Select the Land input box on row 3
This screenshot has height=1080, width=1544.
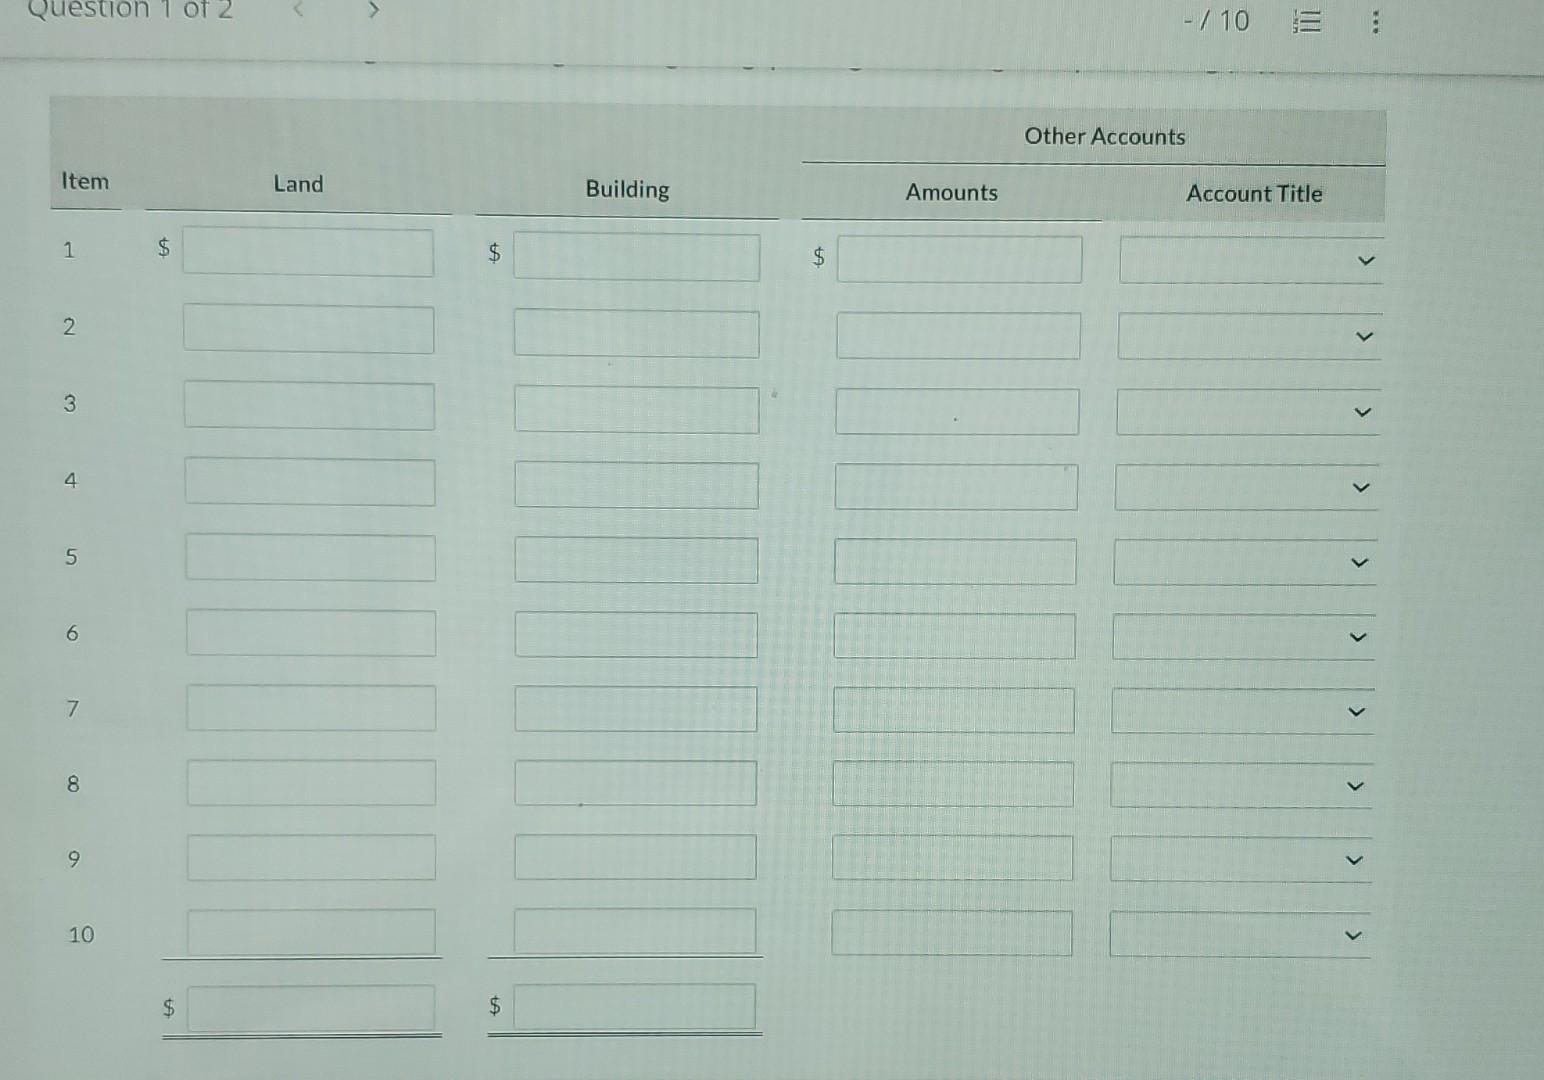[x=308, y=406]
